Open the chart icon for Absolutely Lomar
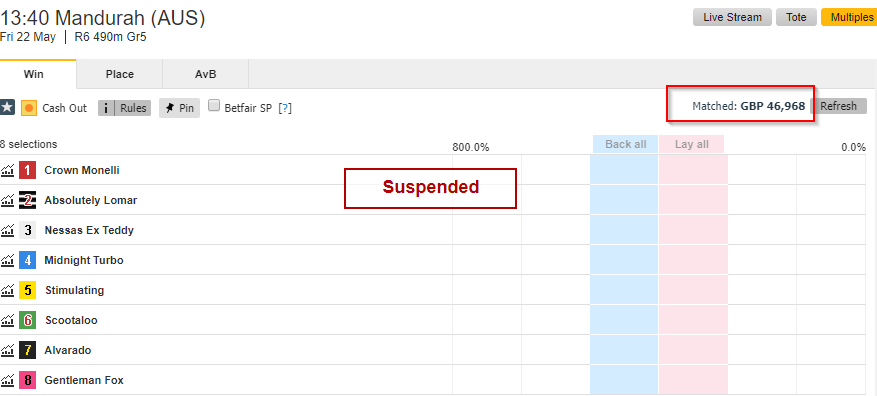Image resolution: width=877 pixels, height=396 pixels. (x=7, y=200)
